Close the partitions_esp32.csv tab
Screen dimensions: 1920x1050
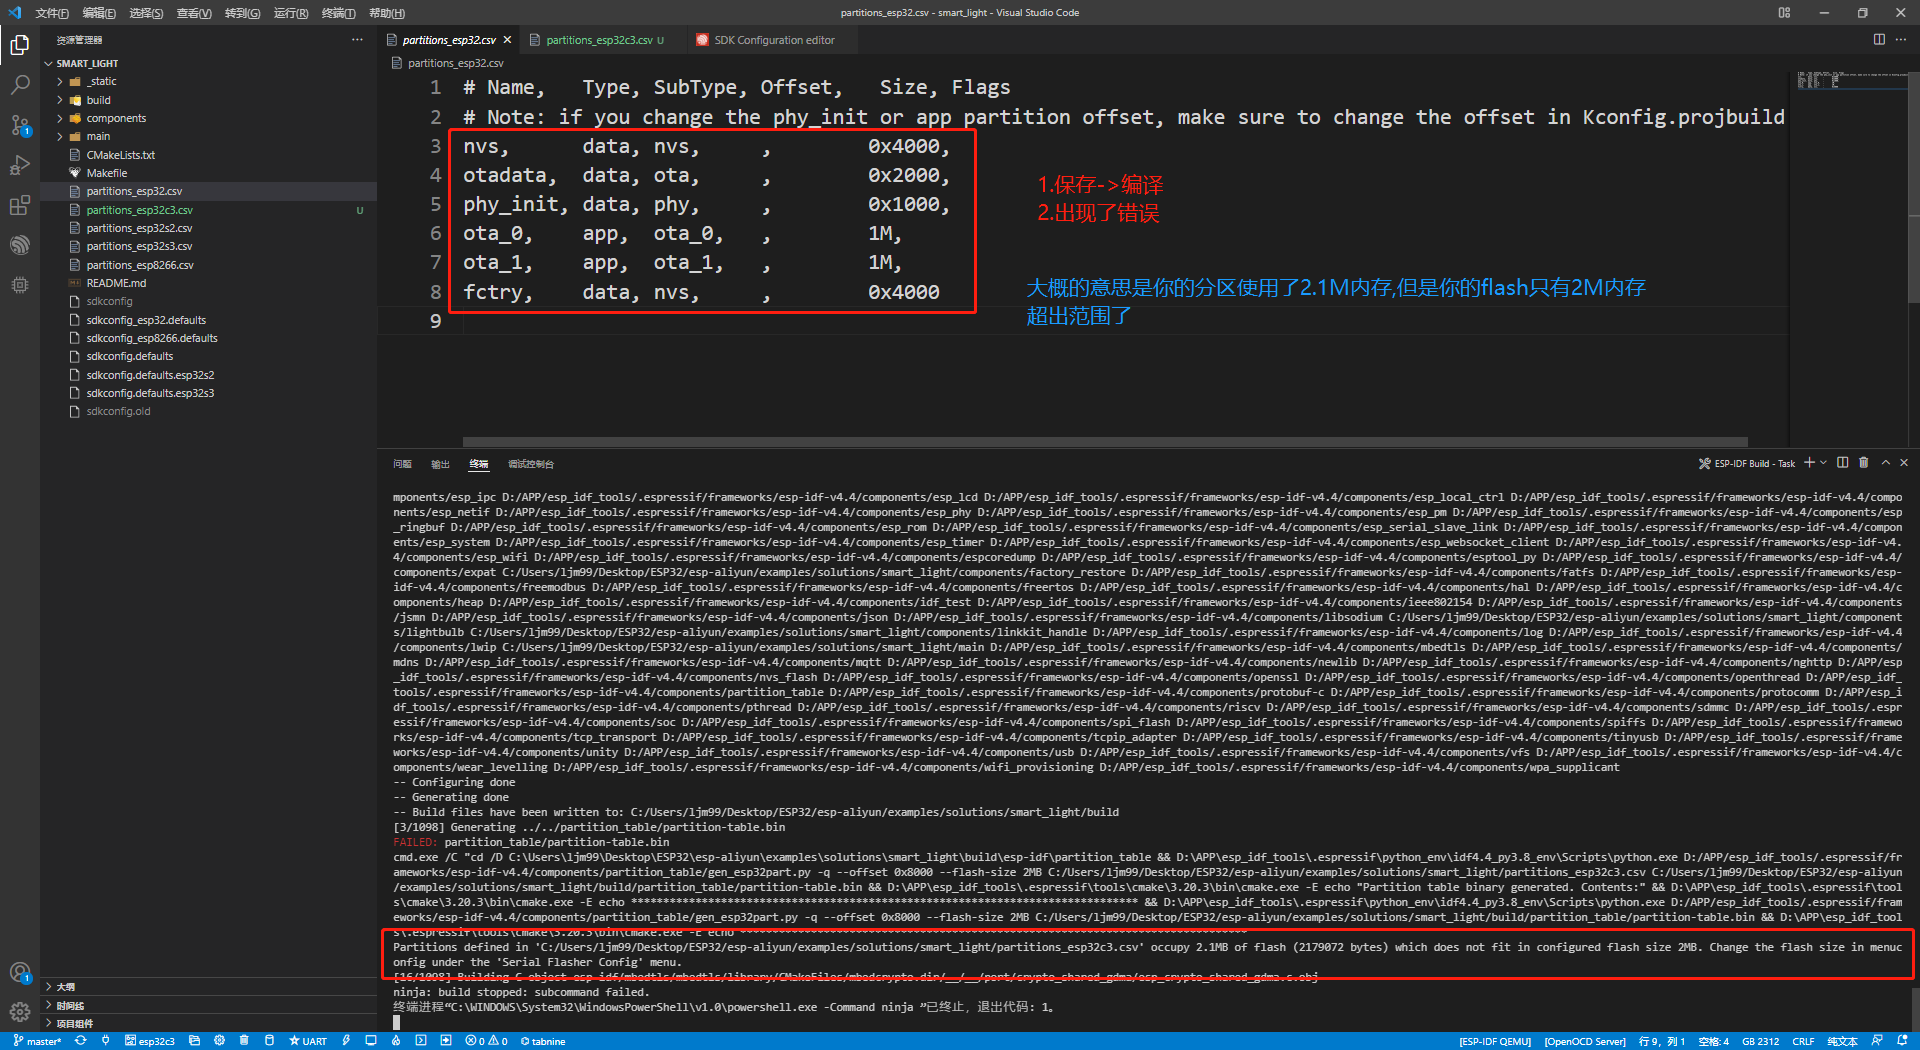coord(507,40)
